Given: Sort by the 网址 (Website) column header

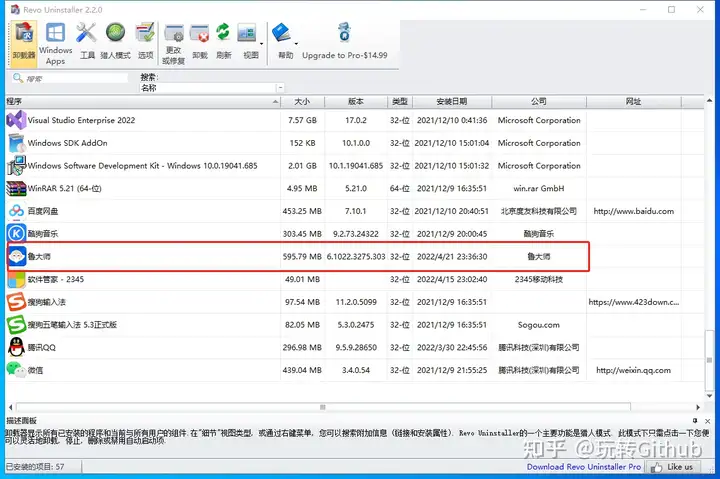Looking at the screenshot, I should coord(634,101).
